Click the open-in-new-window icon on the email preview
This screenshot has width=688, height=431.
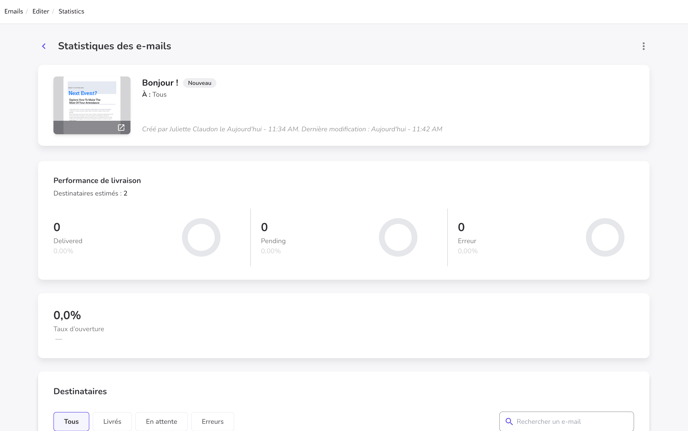coord(121,127)
